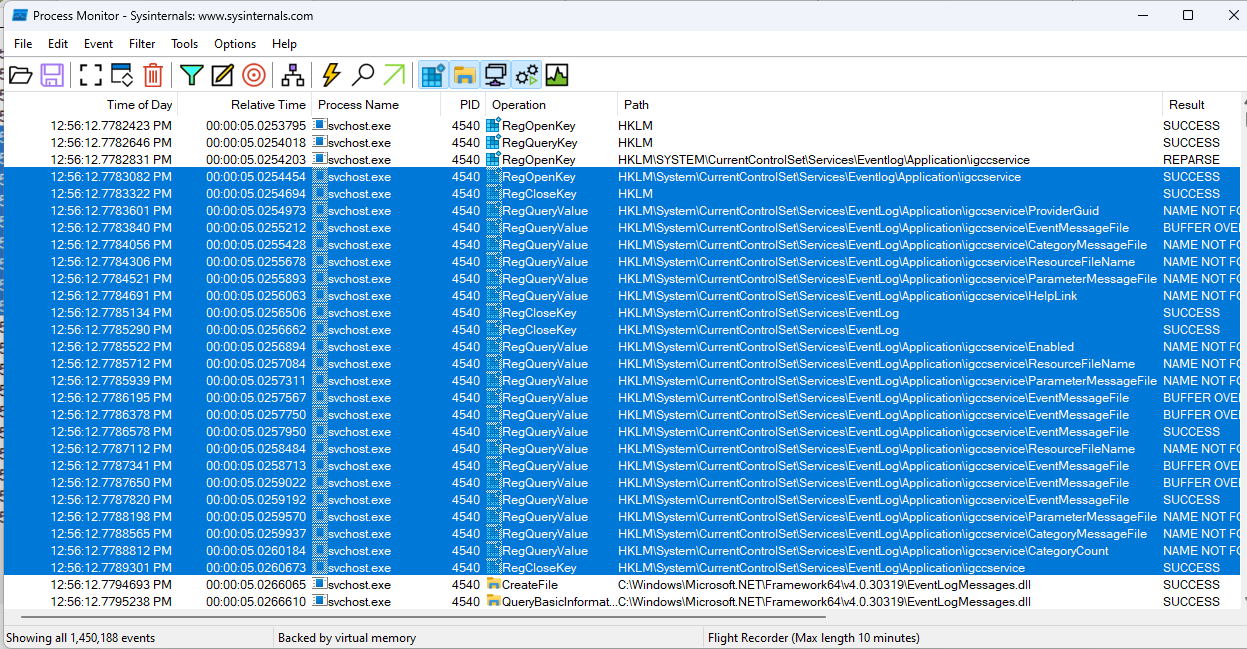Image resolution: width=1247 pixels, height=649 pixels.
Task: Click the Save floppy disk icon
Action: pos(52,75)
